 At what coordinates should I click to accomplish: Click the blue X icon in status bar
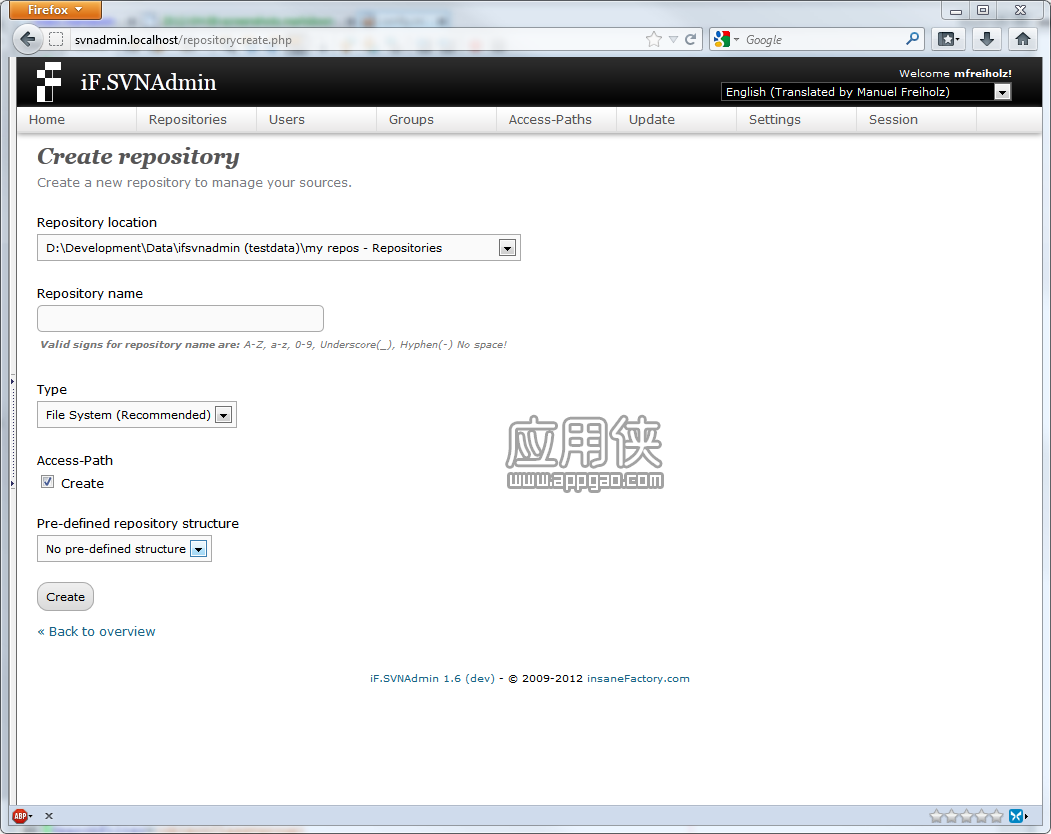click(x=1016, y=816)
